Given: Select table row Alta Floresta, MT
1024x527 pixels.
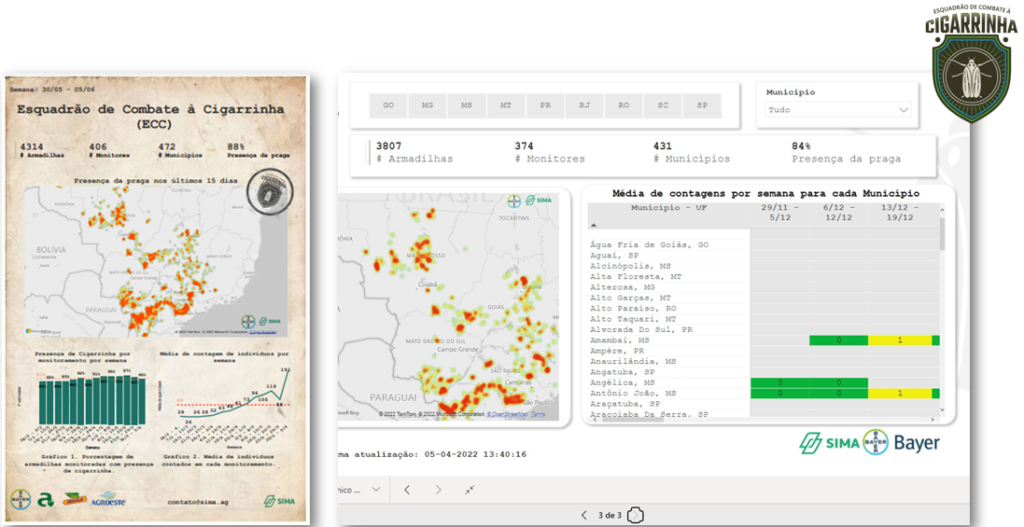Looking at the screenshot, I should [635, 276].
